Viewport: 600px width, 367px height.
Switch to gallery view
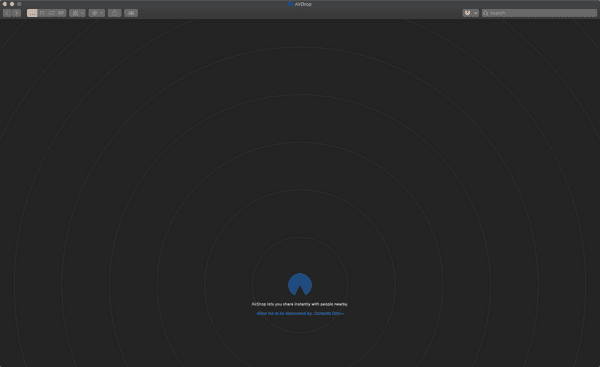point(61,13)
